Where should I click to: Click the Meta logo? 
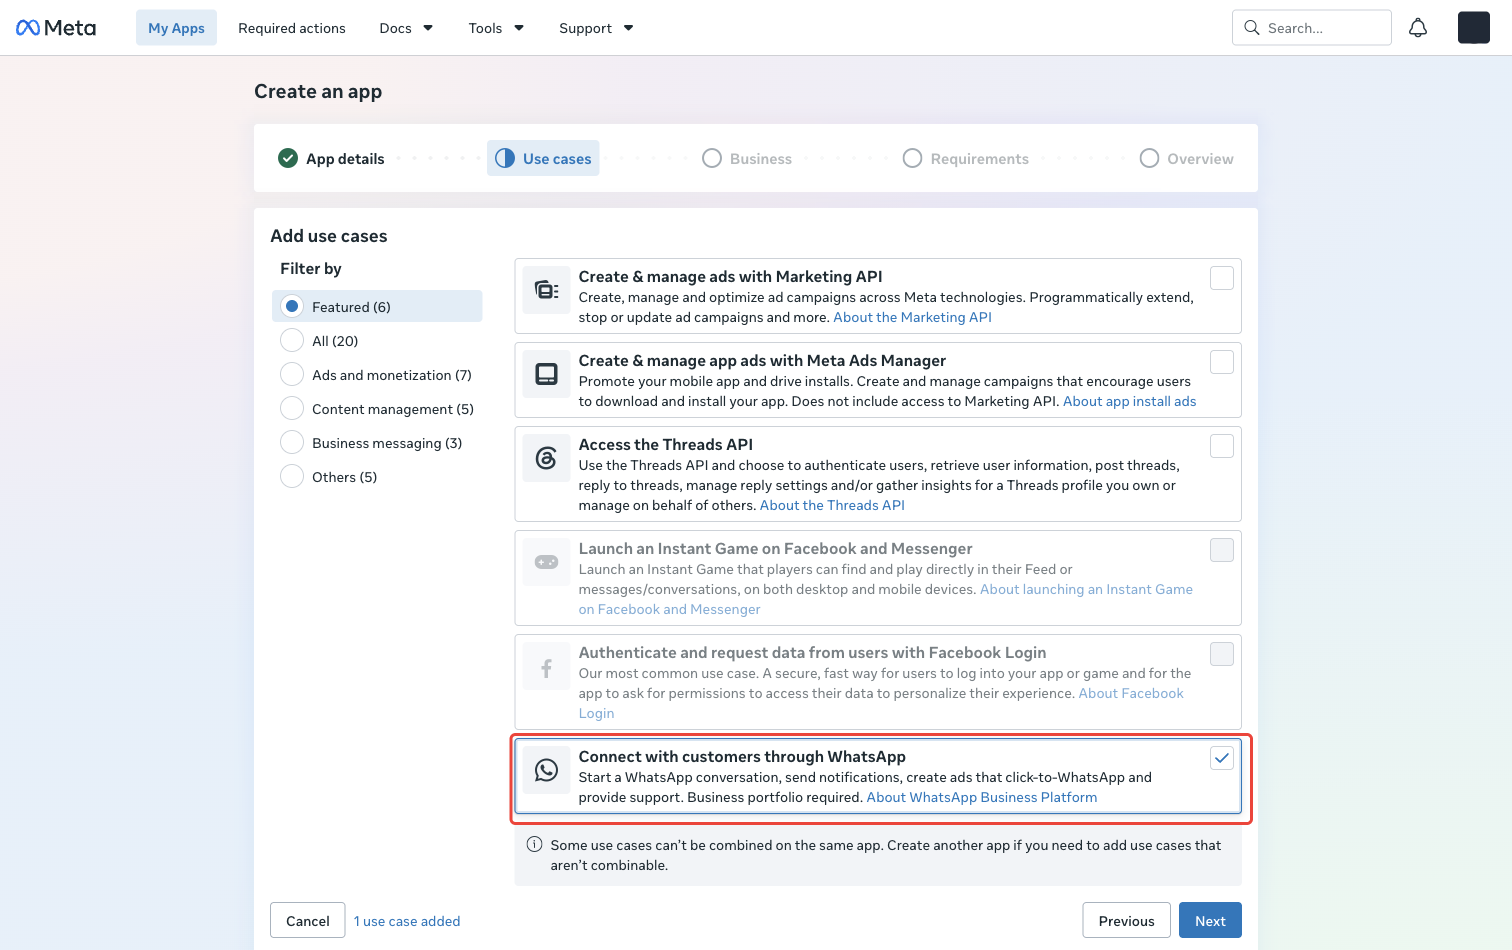click(56, 28)
